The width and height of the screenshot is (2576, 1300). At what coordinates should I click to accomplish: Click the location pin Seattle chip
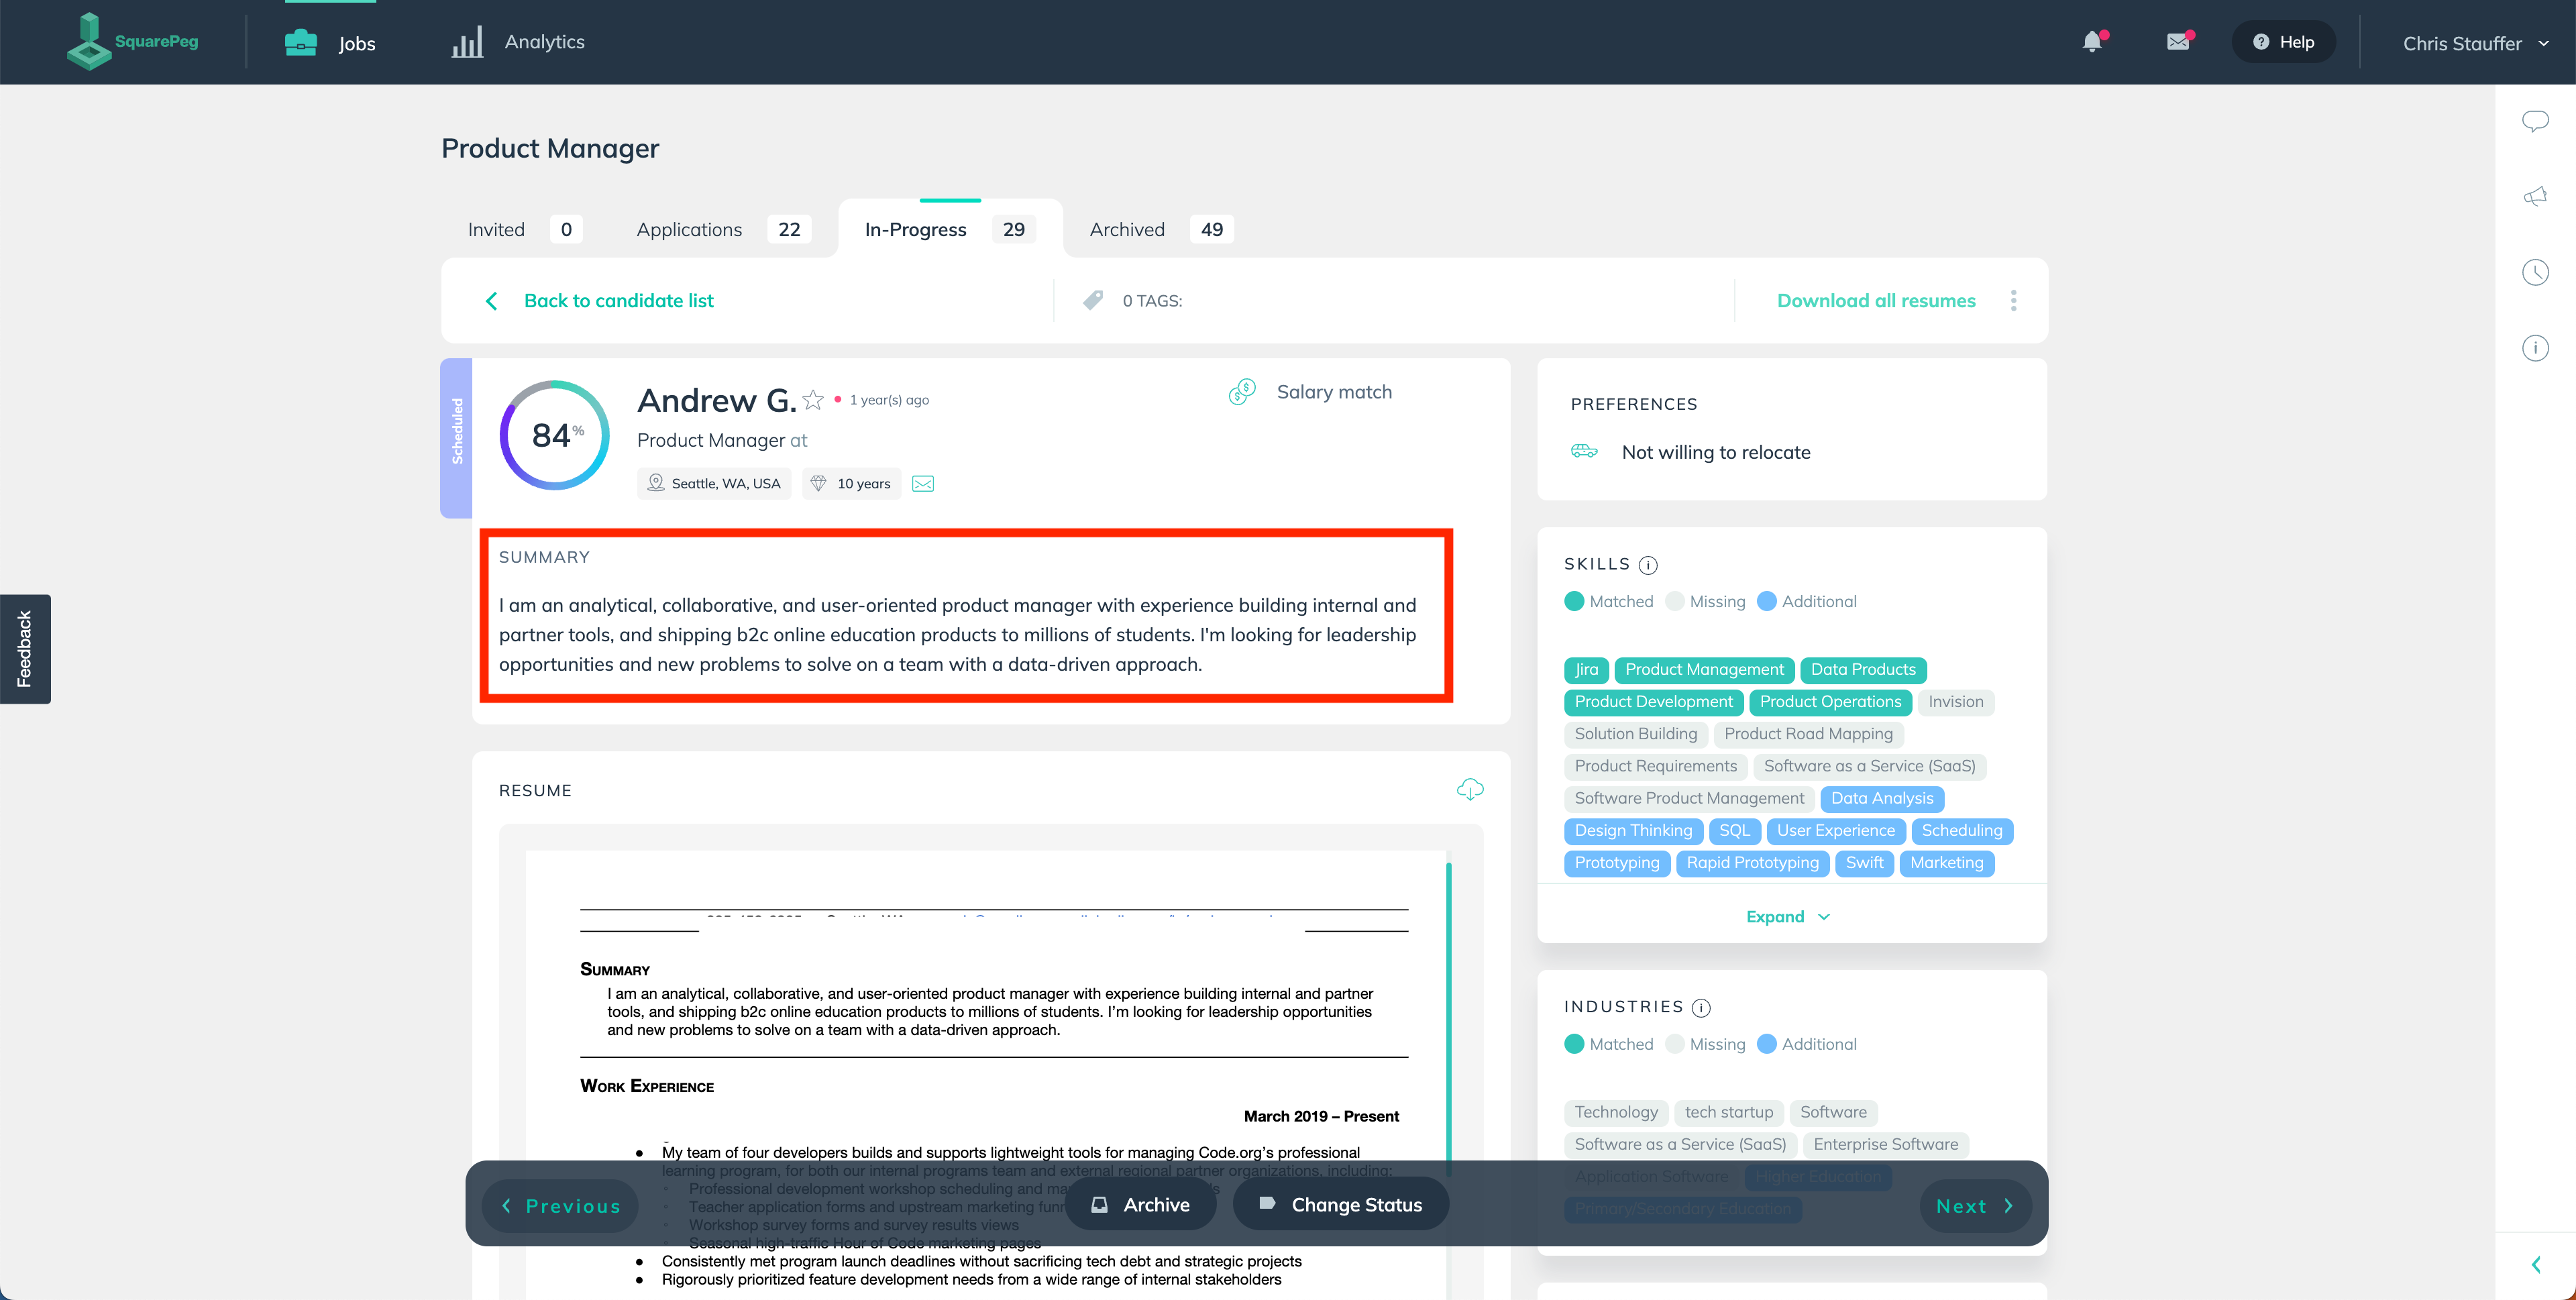(714, 484)
